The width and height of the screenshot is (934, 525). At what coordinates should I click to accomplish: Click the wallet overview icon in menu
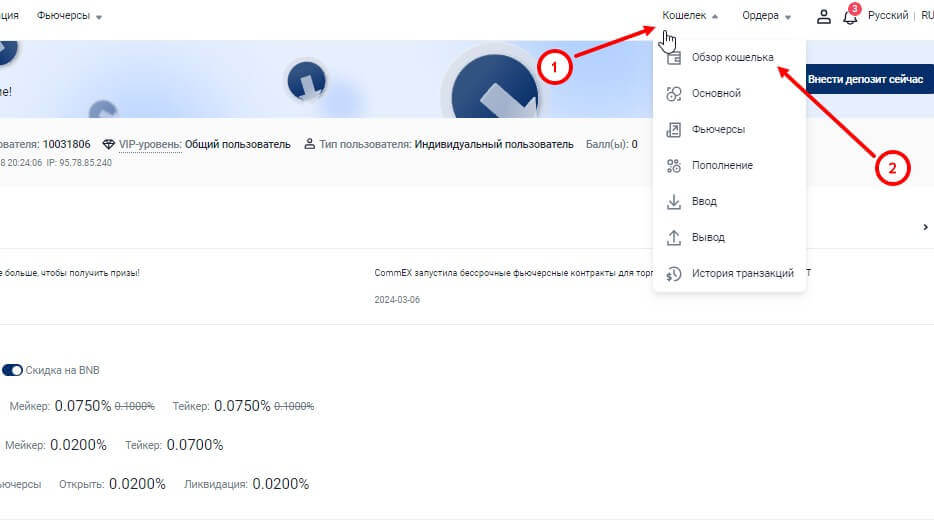[674, 58]
